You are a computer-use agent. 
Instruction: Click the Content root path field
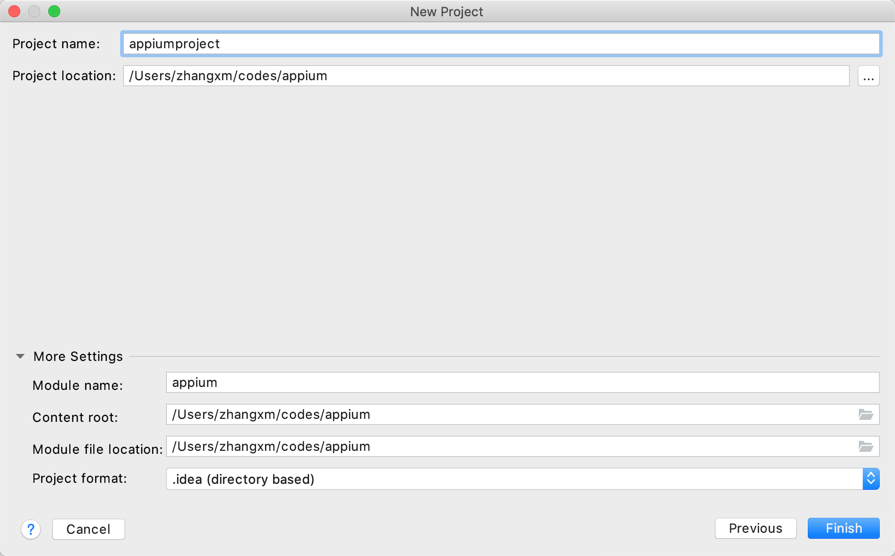click(510, 415)
